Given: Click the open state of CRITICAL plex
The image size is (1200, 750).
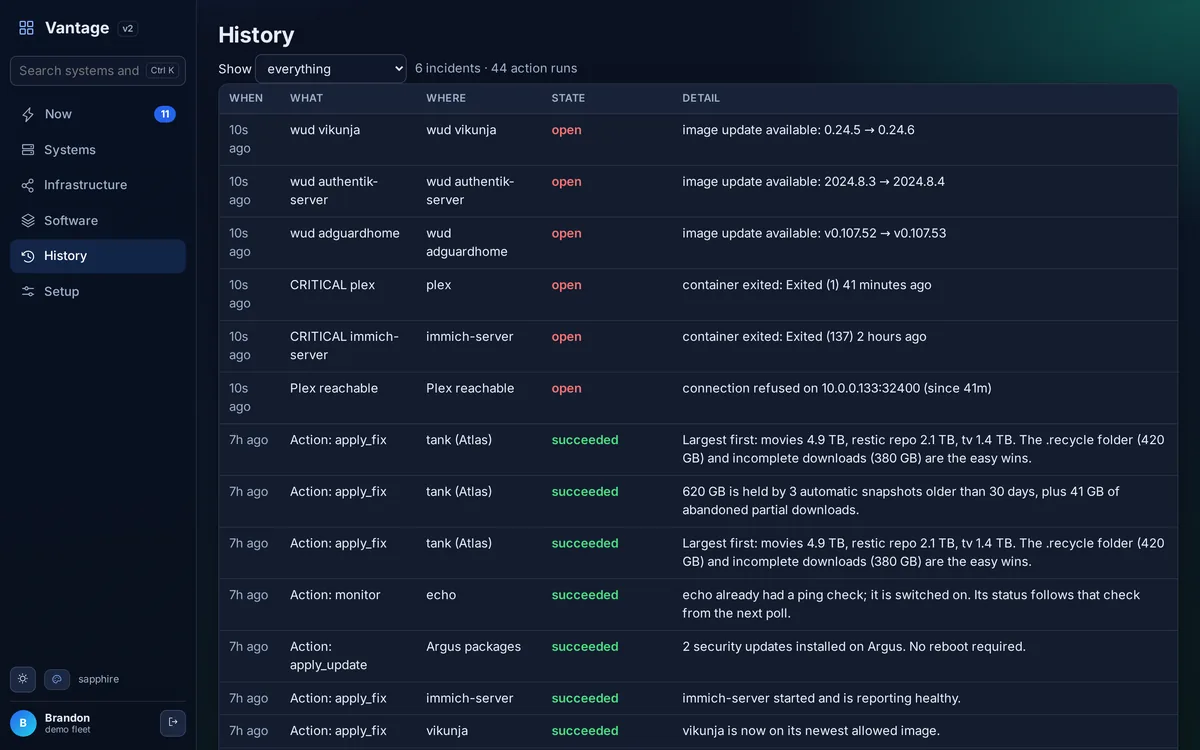Looking at the screenshot, I should pyautogui.click(x=566, y=285).
